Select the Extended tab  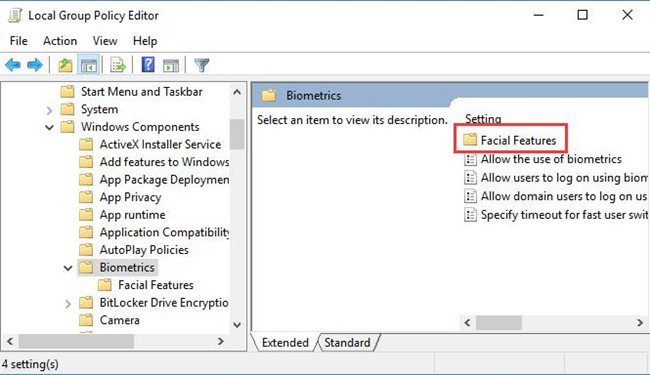[x=285, y=343]
